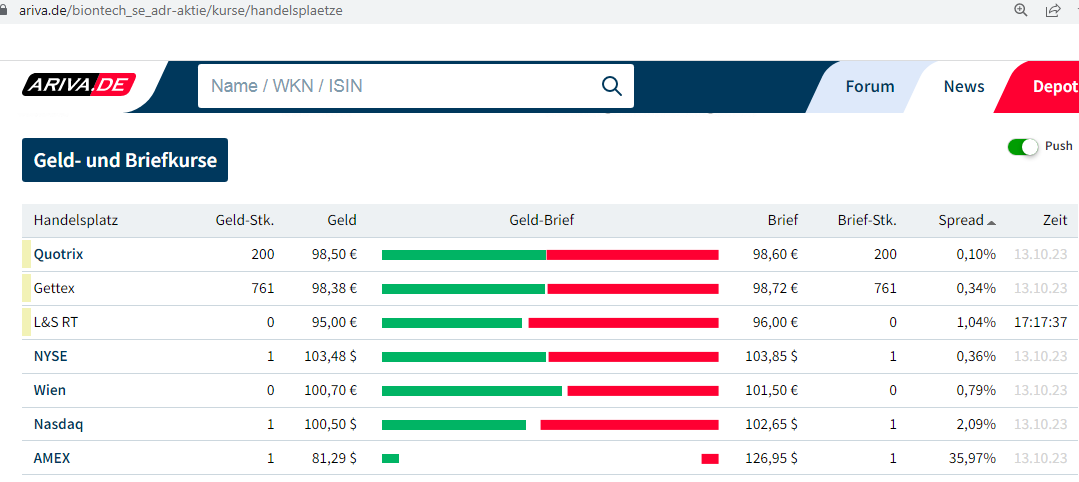This screenshot has width=1079, height=482.
Task: Open the Forum tab
Action: 869,87
